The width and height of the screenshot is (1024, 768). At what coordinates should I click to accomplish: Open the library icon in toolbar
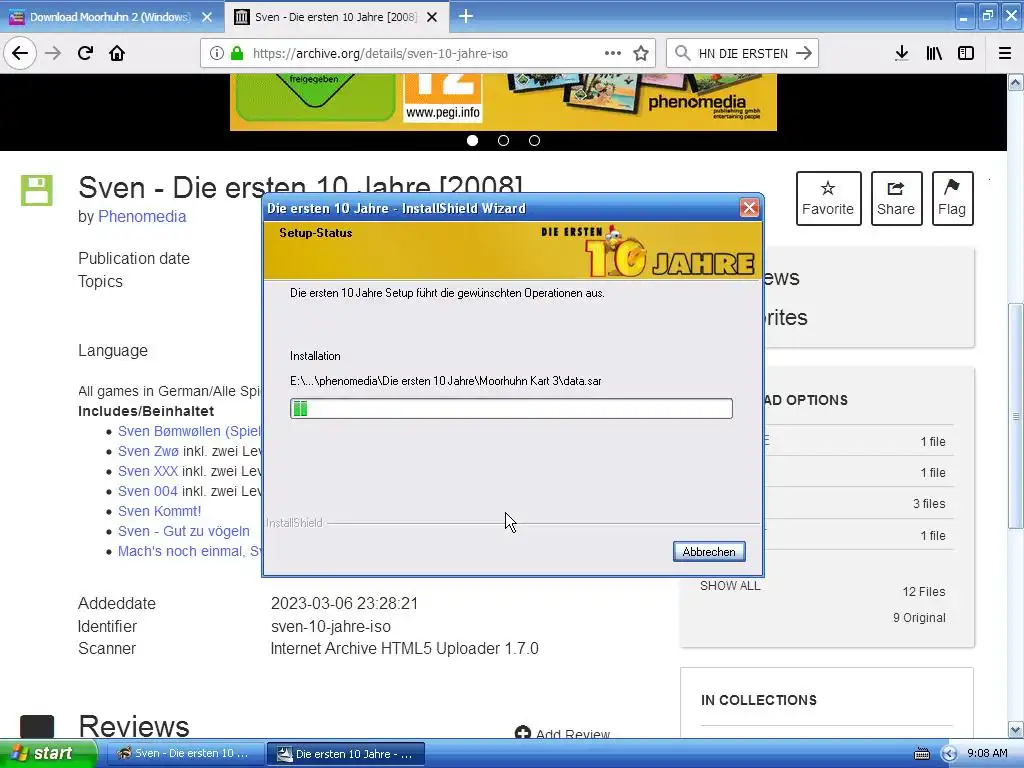point(934,54)
